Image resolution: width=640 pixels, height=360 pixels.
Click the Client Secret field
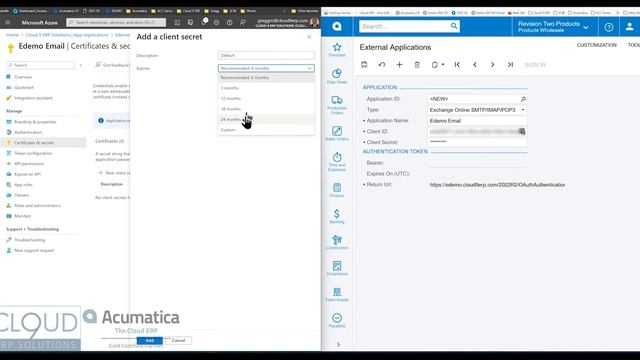477,142
